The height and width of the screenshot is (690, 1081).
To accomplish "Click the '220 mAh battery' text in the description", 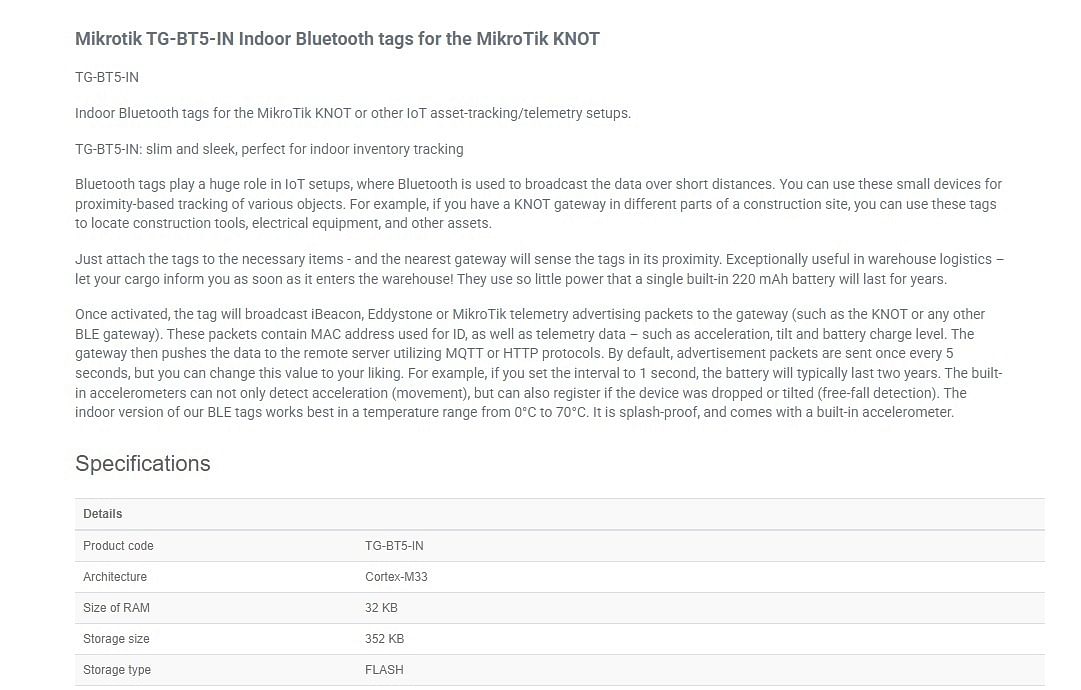I will pyautogui.click(x=782, y=279).
